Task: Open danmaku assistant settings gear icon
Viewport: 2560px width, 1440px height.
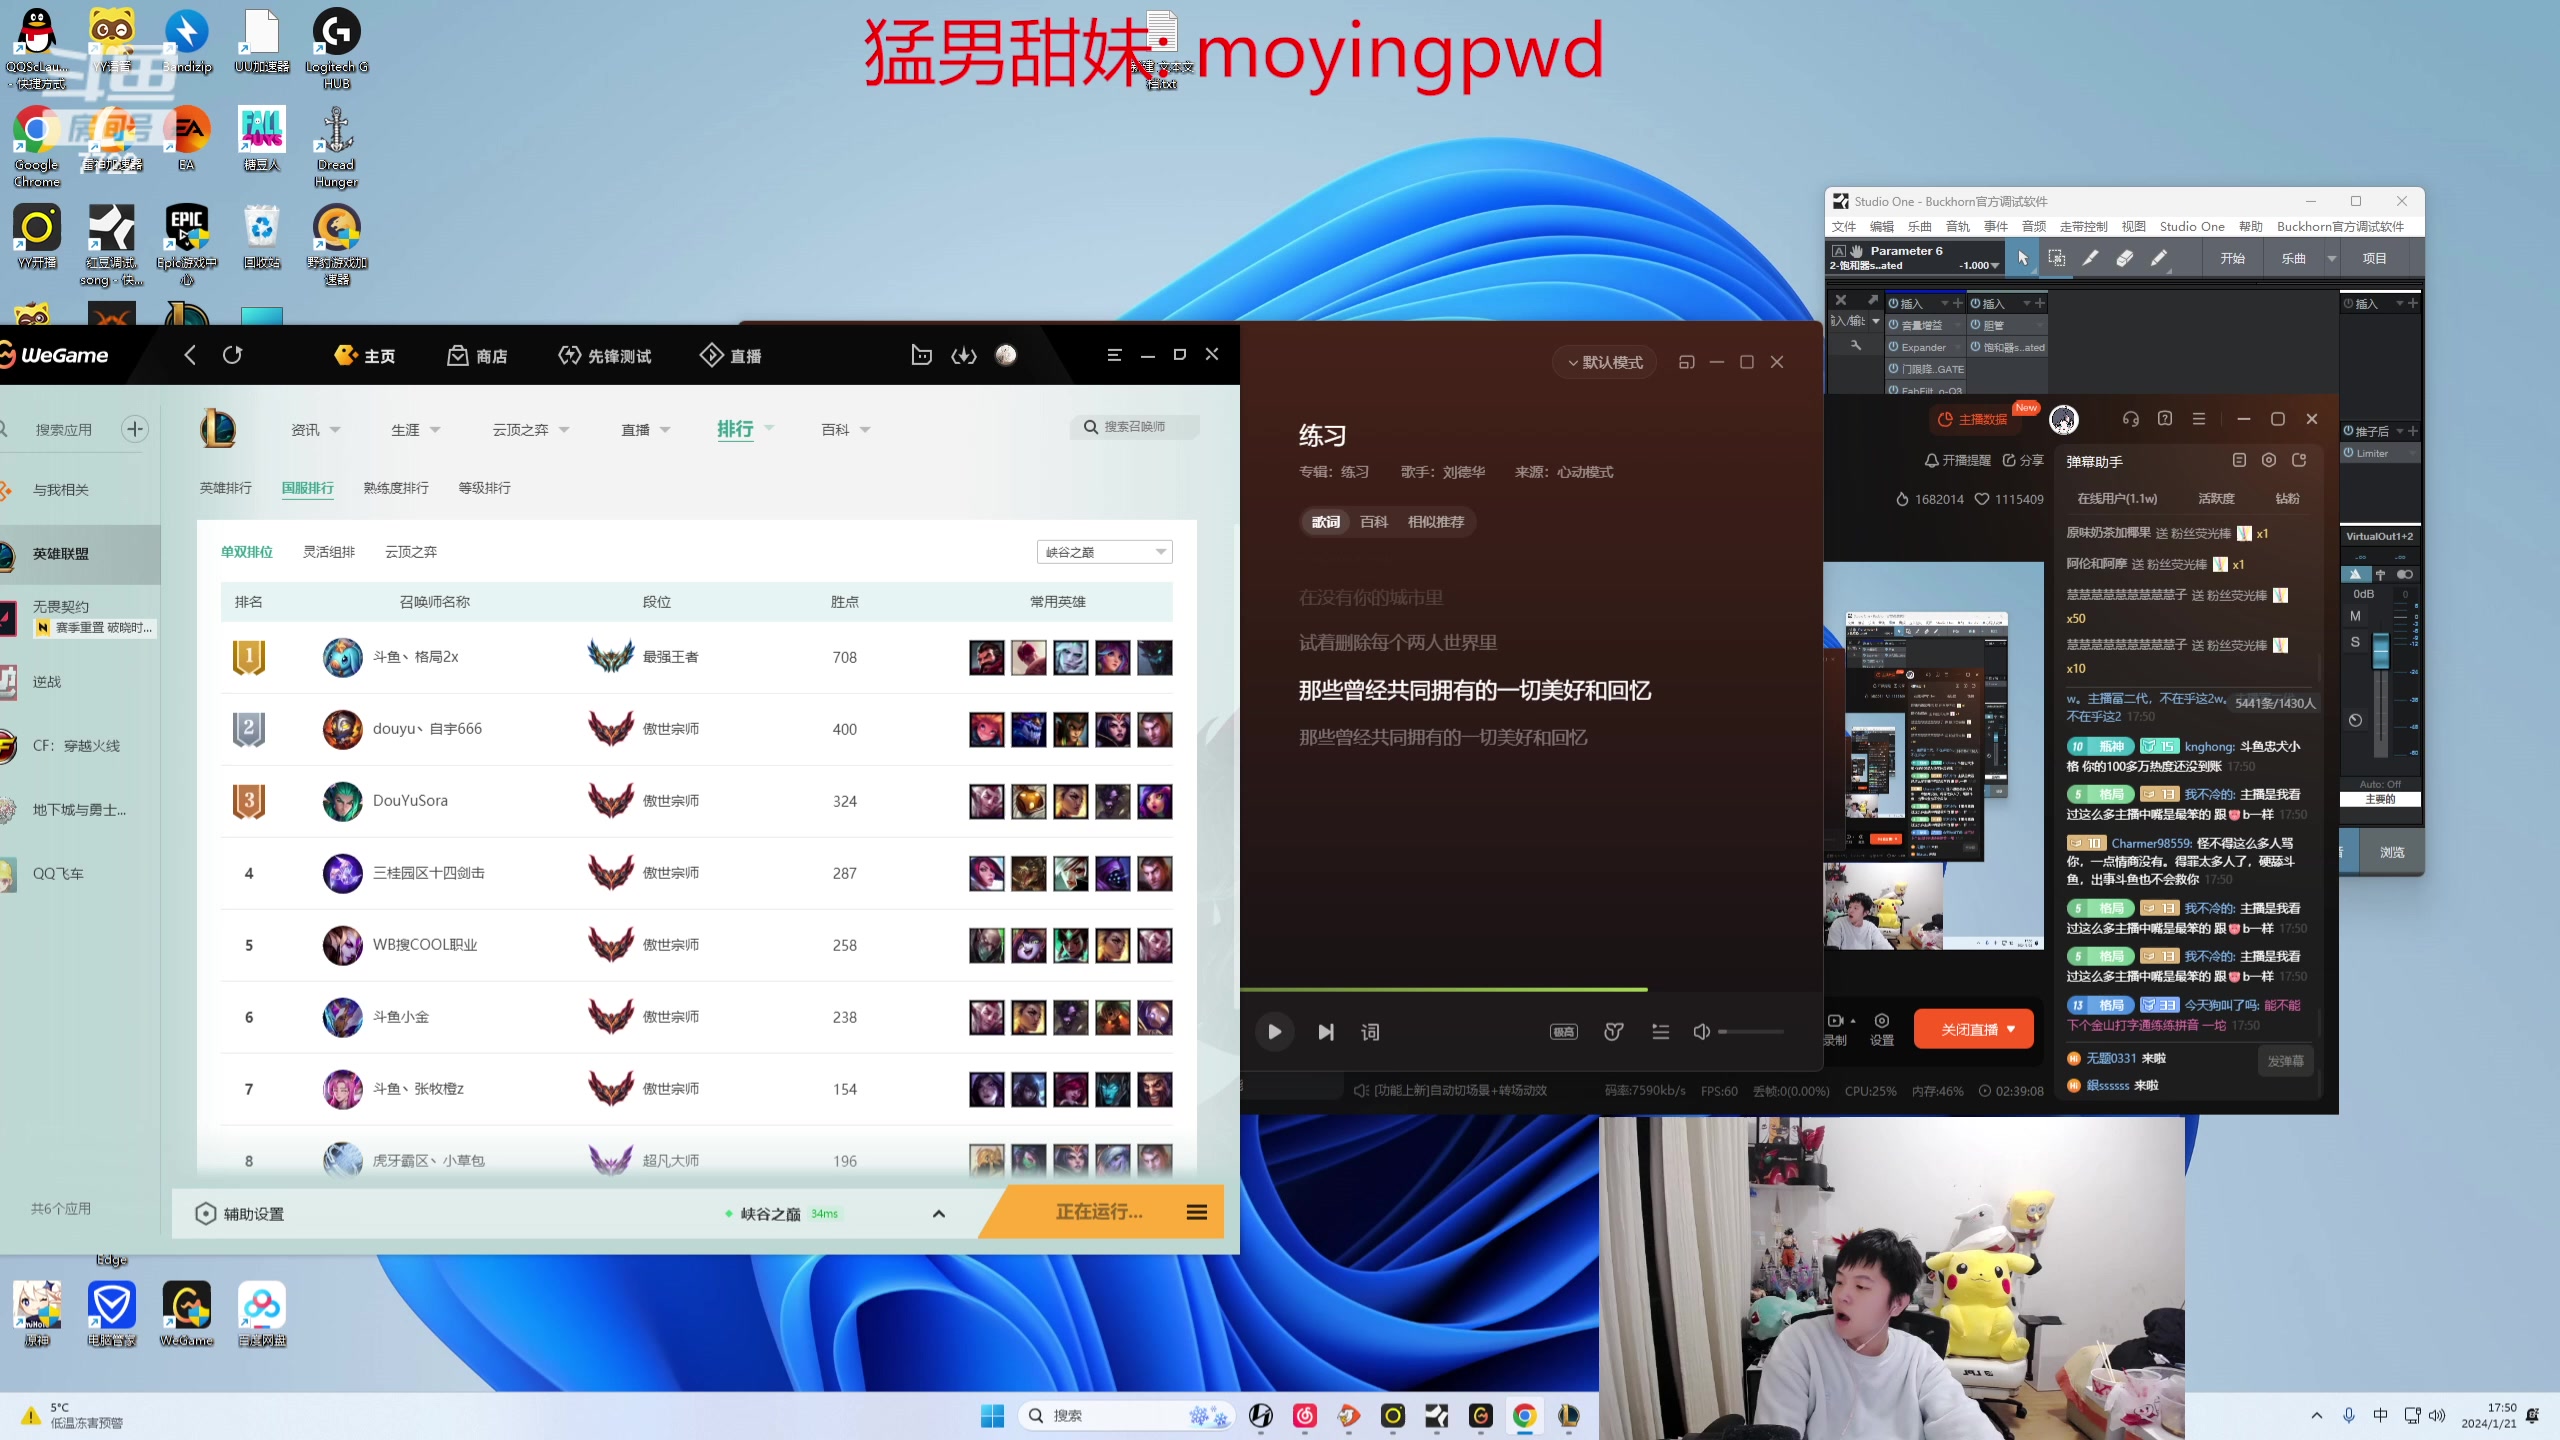Action: [2269, 460]
